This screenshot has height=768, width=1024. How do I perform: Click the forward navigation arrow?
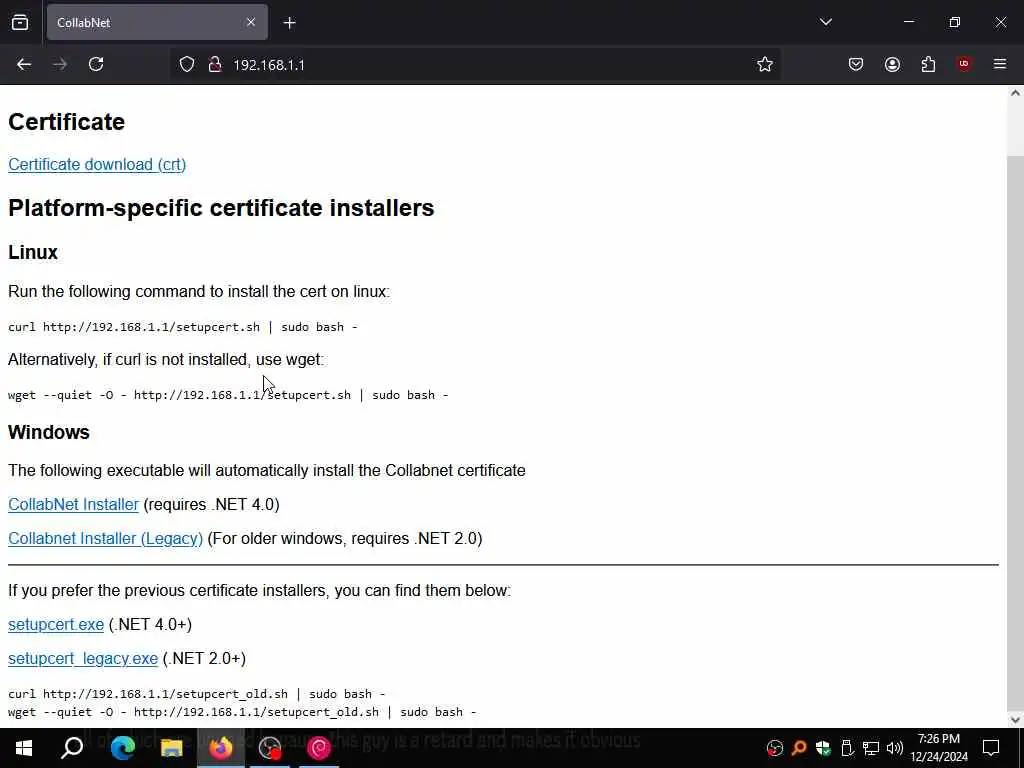(60, 64)
